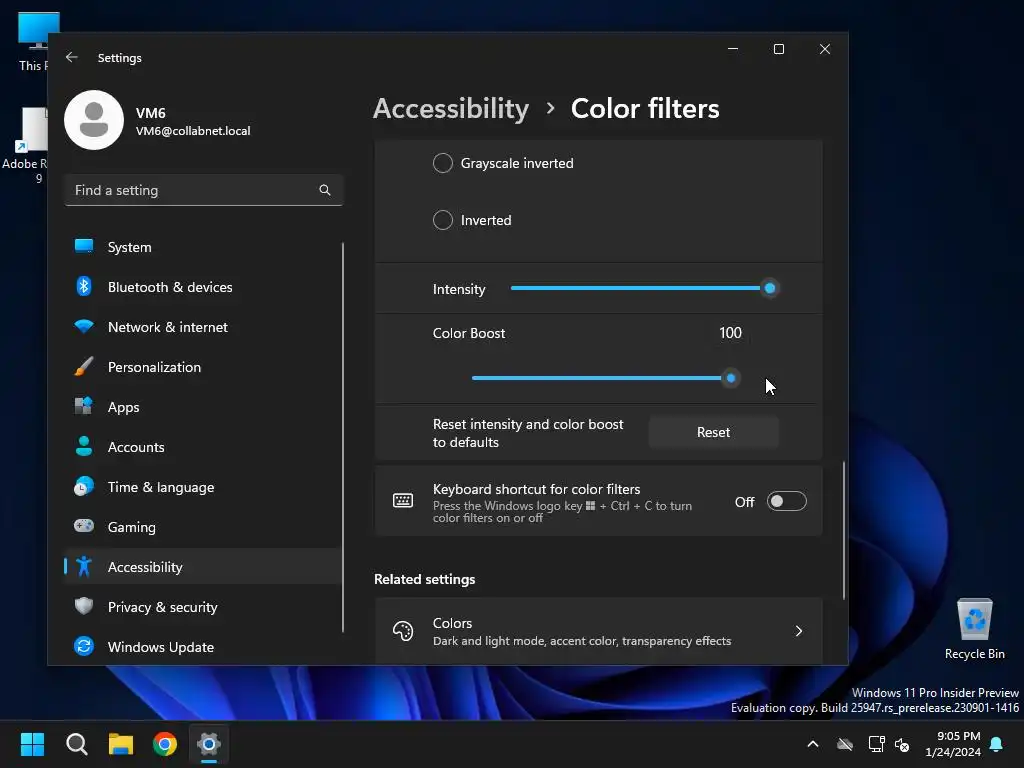
Task: Select the Grayscale inverted radio button
Action: (x=443, y=163)
